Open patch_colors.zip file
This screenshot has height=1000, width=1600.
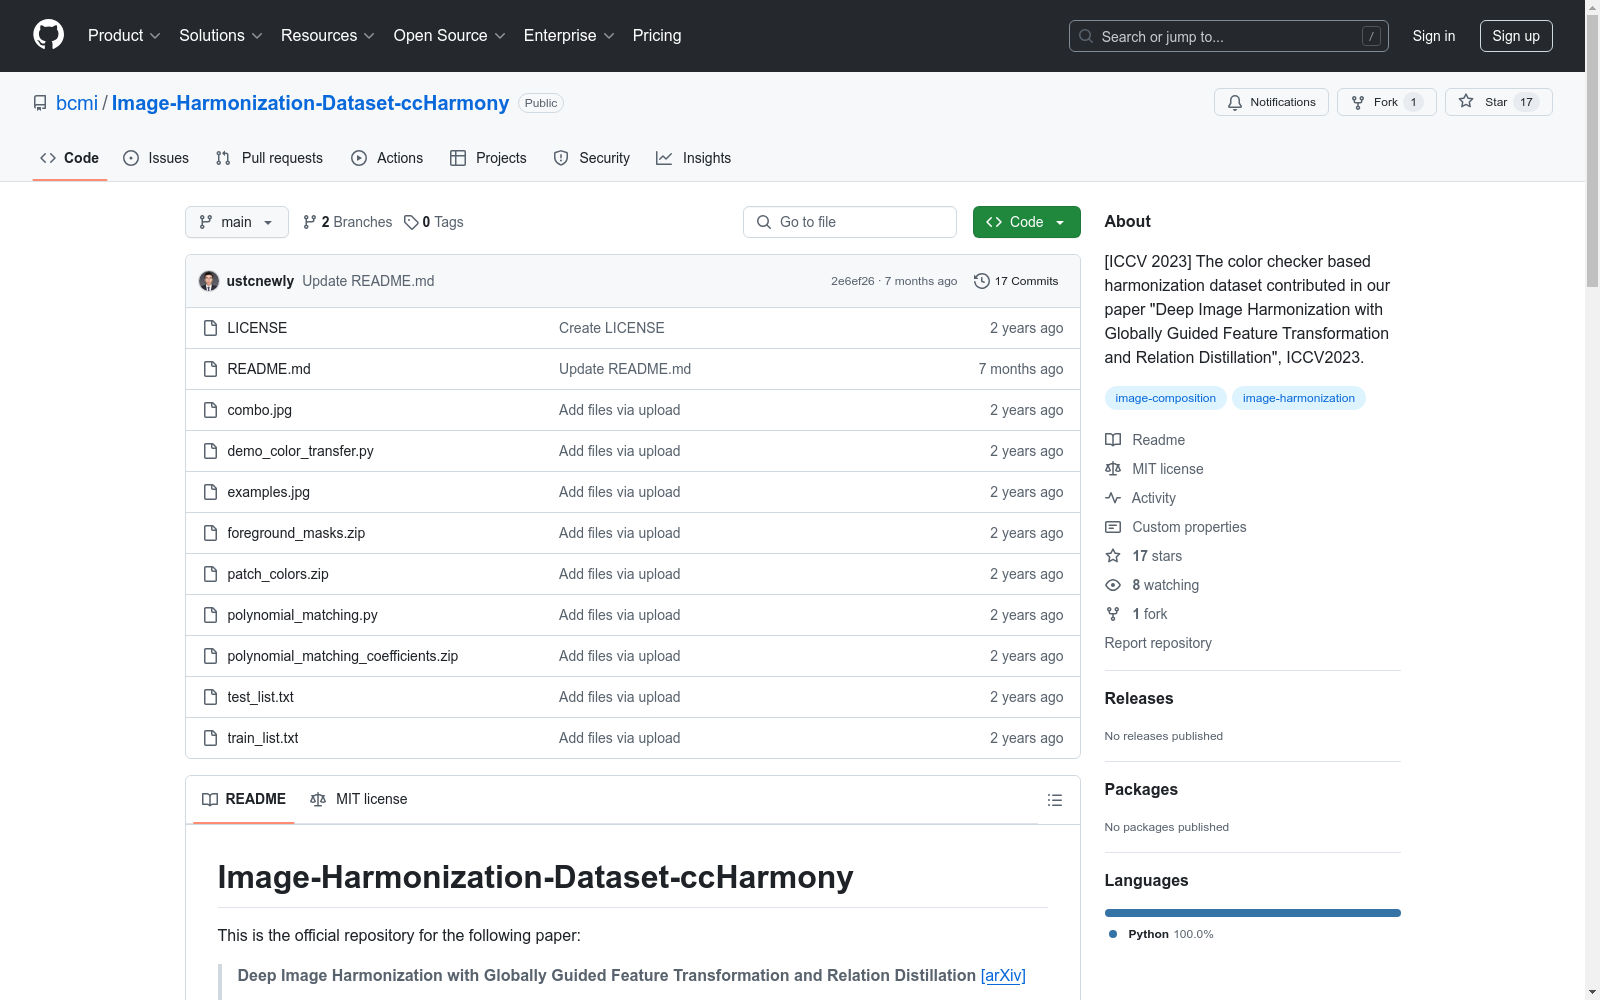click(278, 574)
